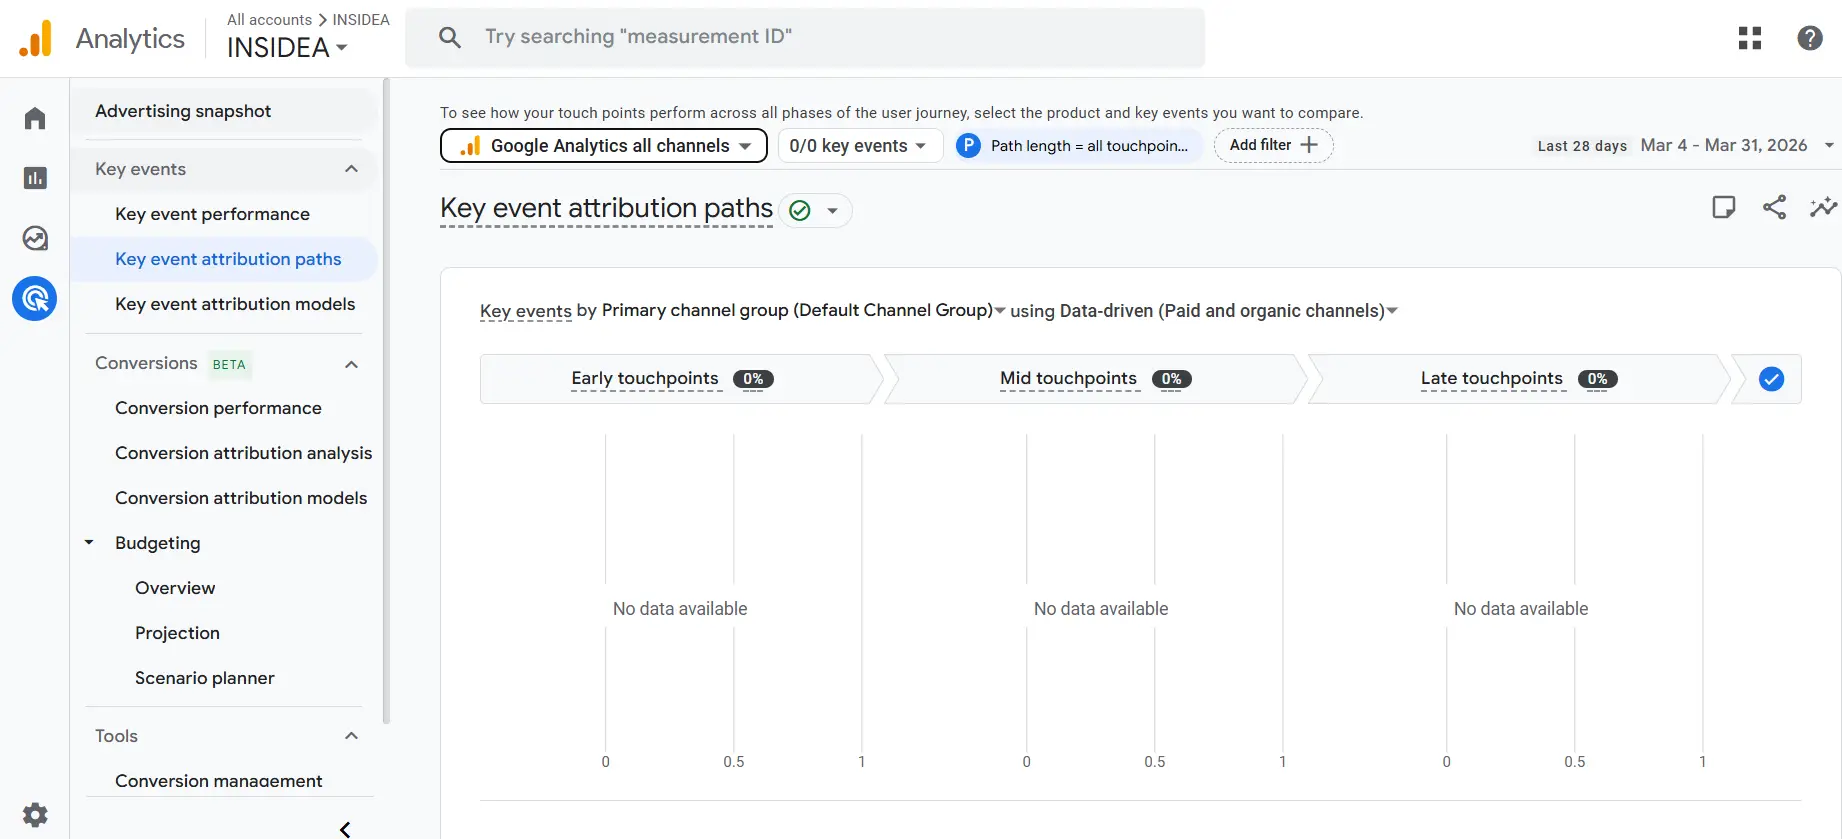Click the Add filter button
Viewport: 1842px width, 839px height.
1273,145
